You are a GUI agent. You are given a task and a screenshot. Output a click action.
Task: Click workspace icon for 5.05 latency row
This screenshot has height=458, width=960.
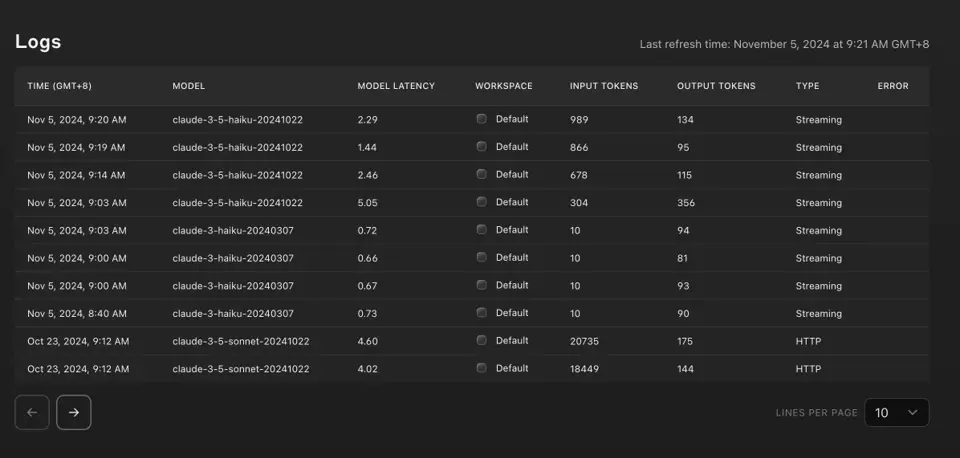[482, 201]
